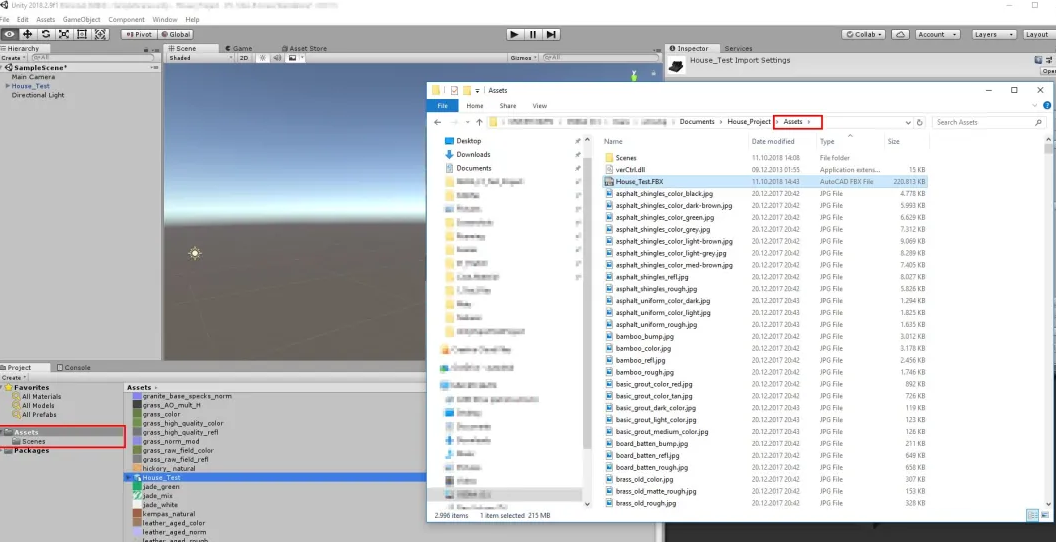The height and width of the screenshot is (542, 1056).
Task: Select verCtrl.dll in Explorer
Action: coord(630,170)
